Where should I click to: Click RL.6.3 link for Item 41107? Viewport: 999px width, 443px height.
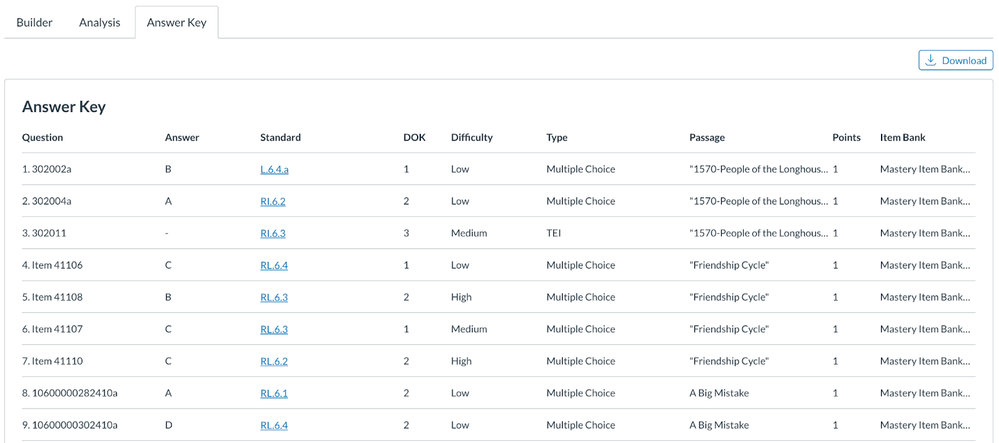(274, 329)
